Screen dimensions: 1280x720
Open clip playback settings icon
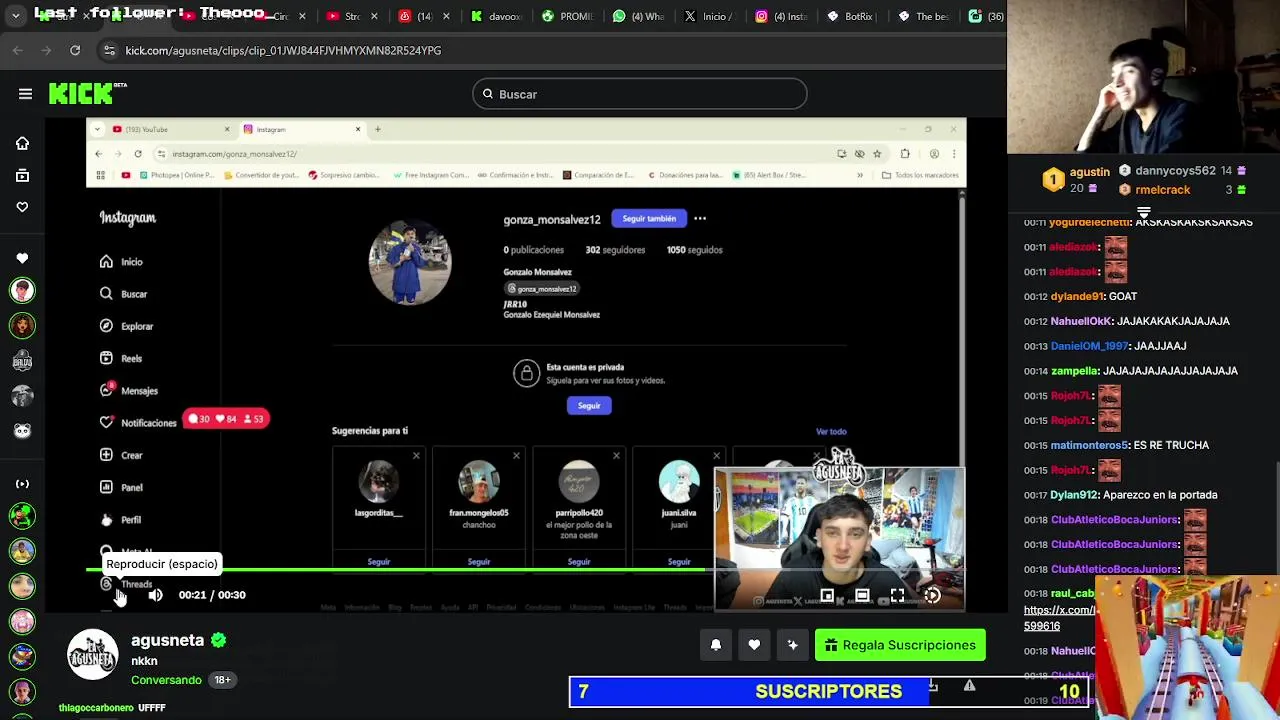(x=932, y=596)
